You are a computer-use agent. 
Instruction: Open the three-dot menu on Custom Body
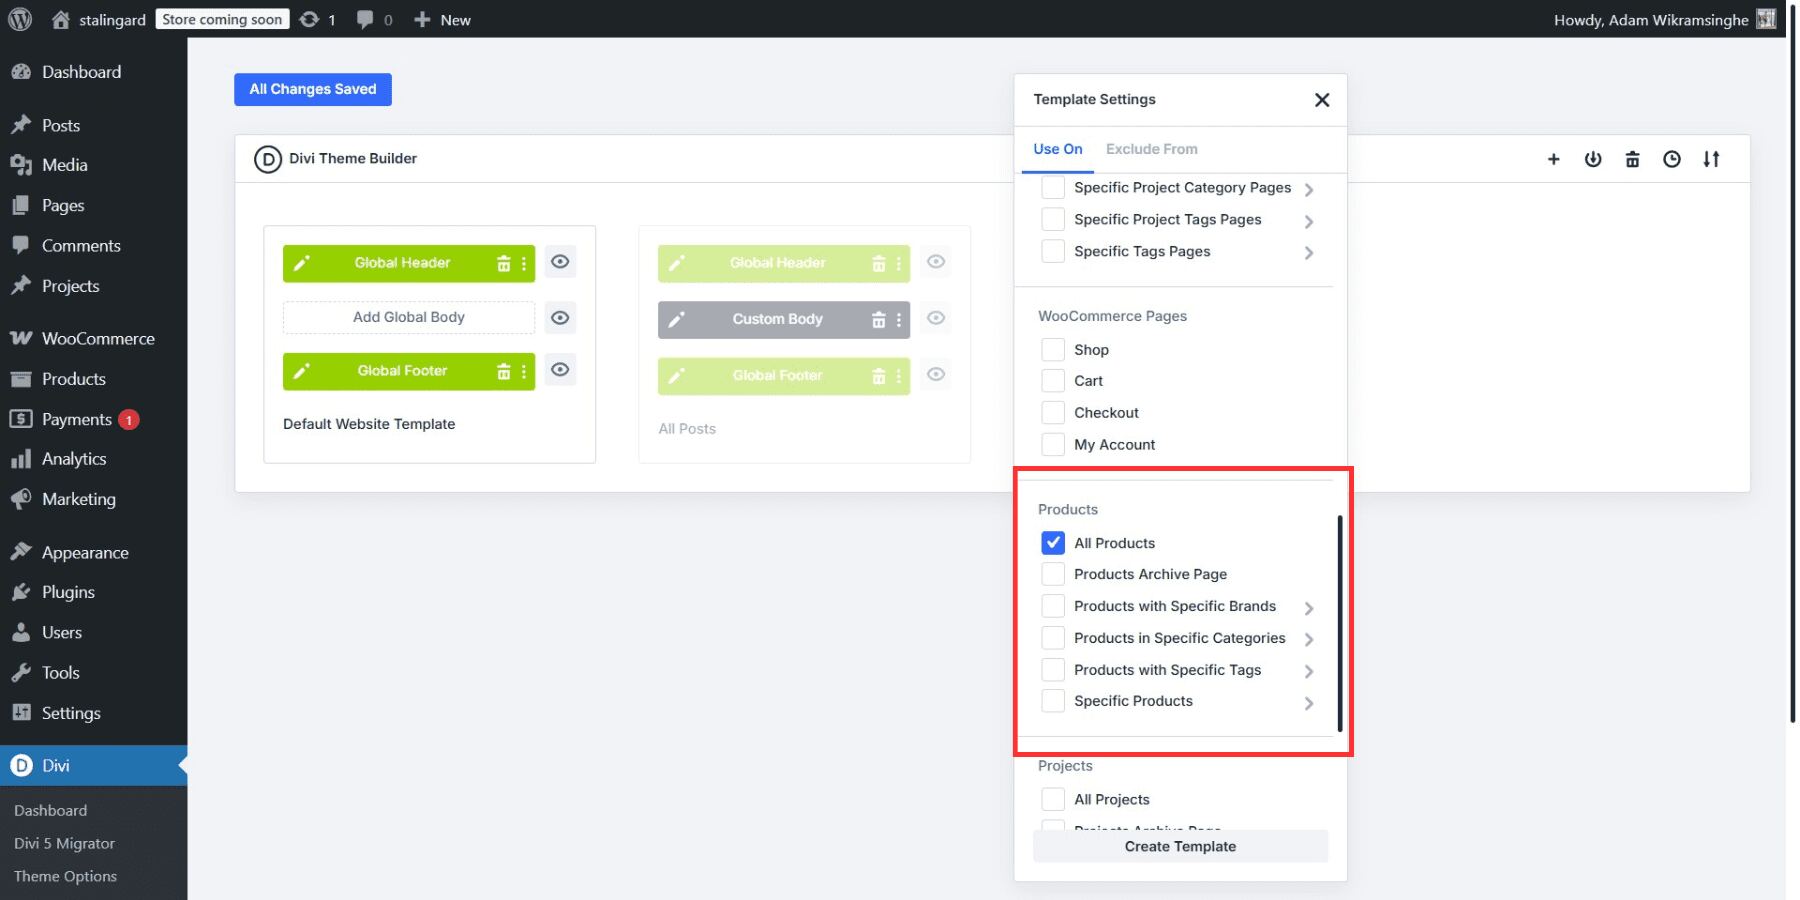click(x=897, y=319)
